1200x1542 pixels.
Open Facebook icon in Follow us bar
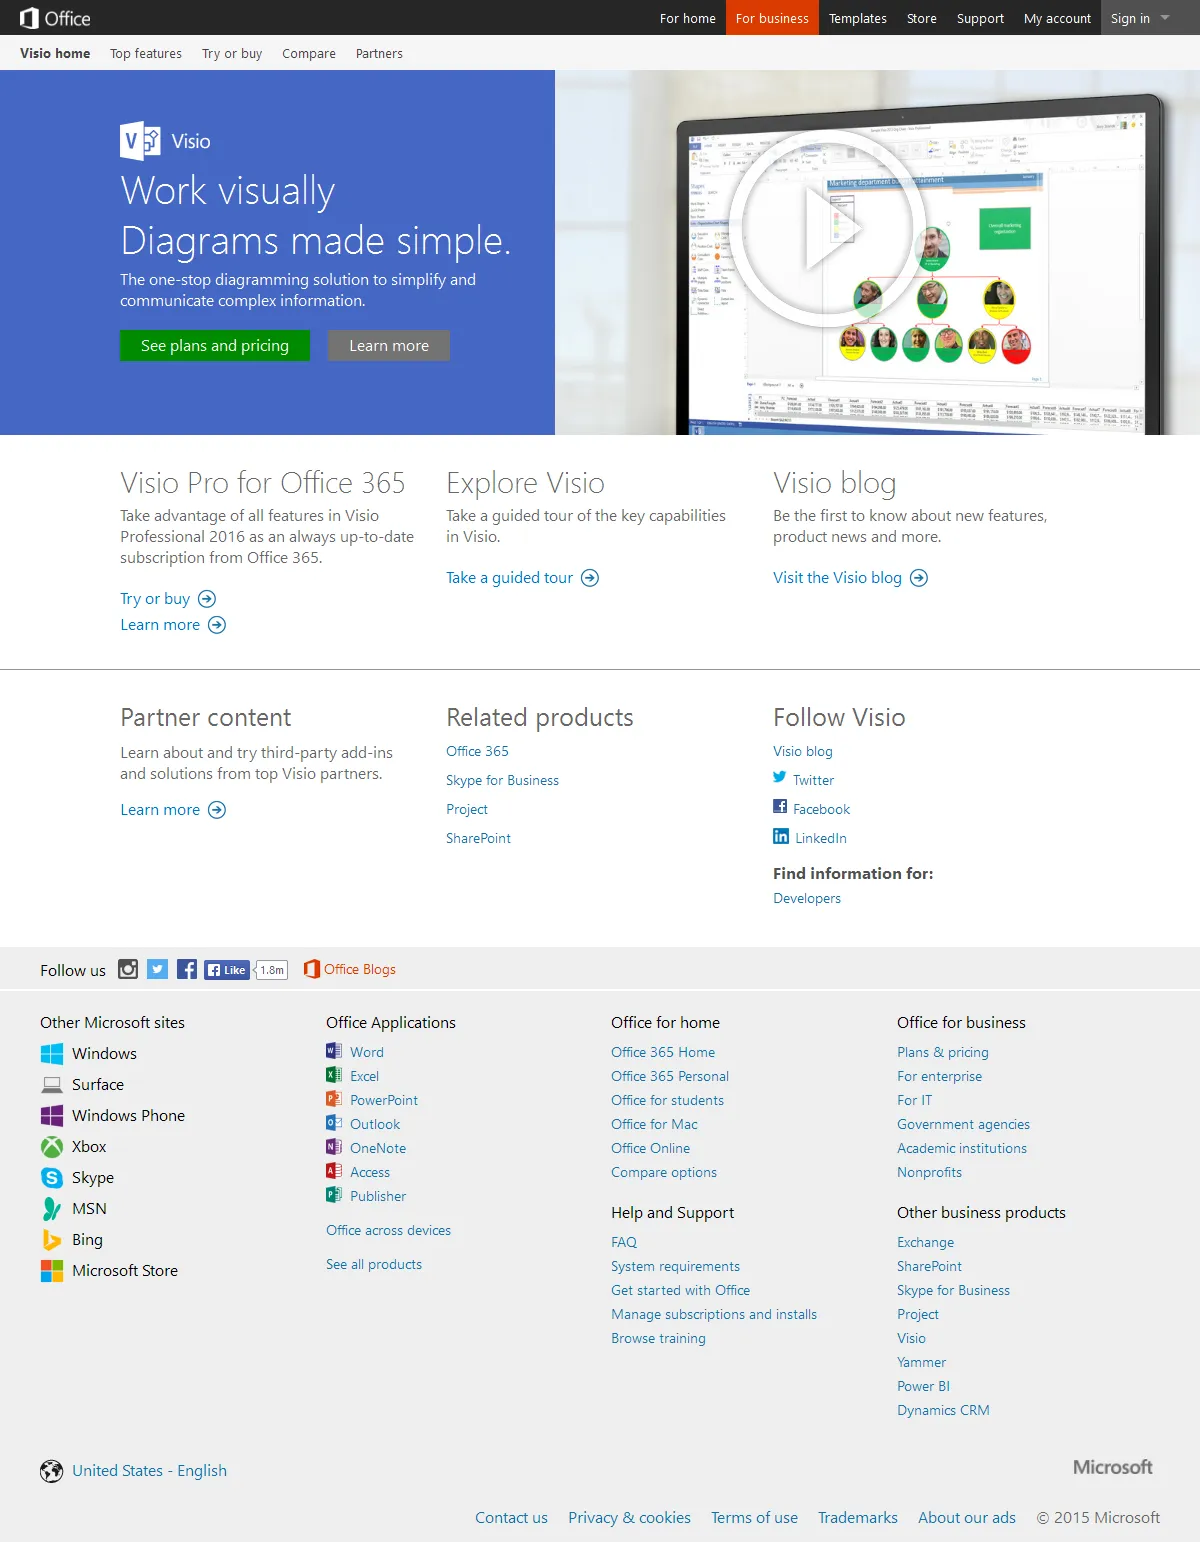click(x=187, y=969)
